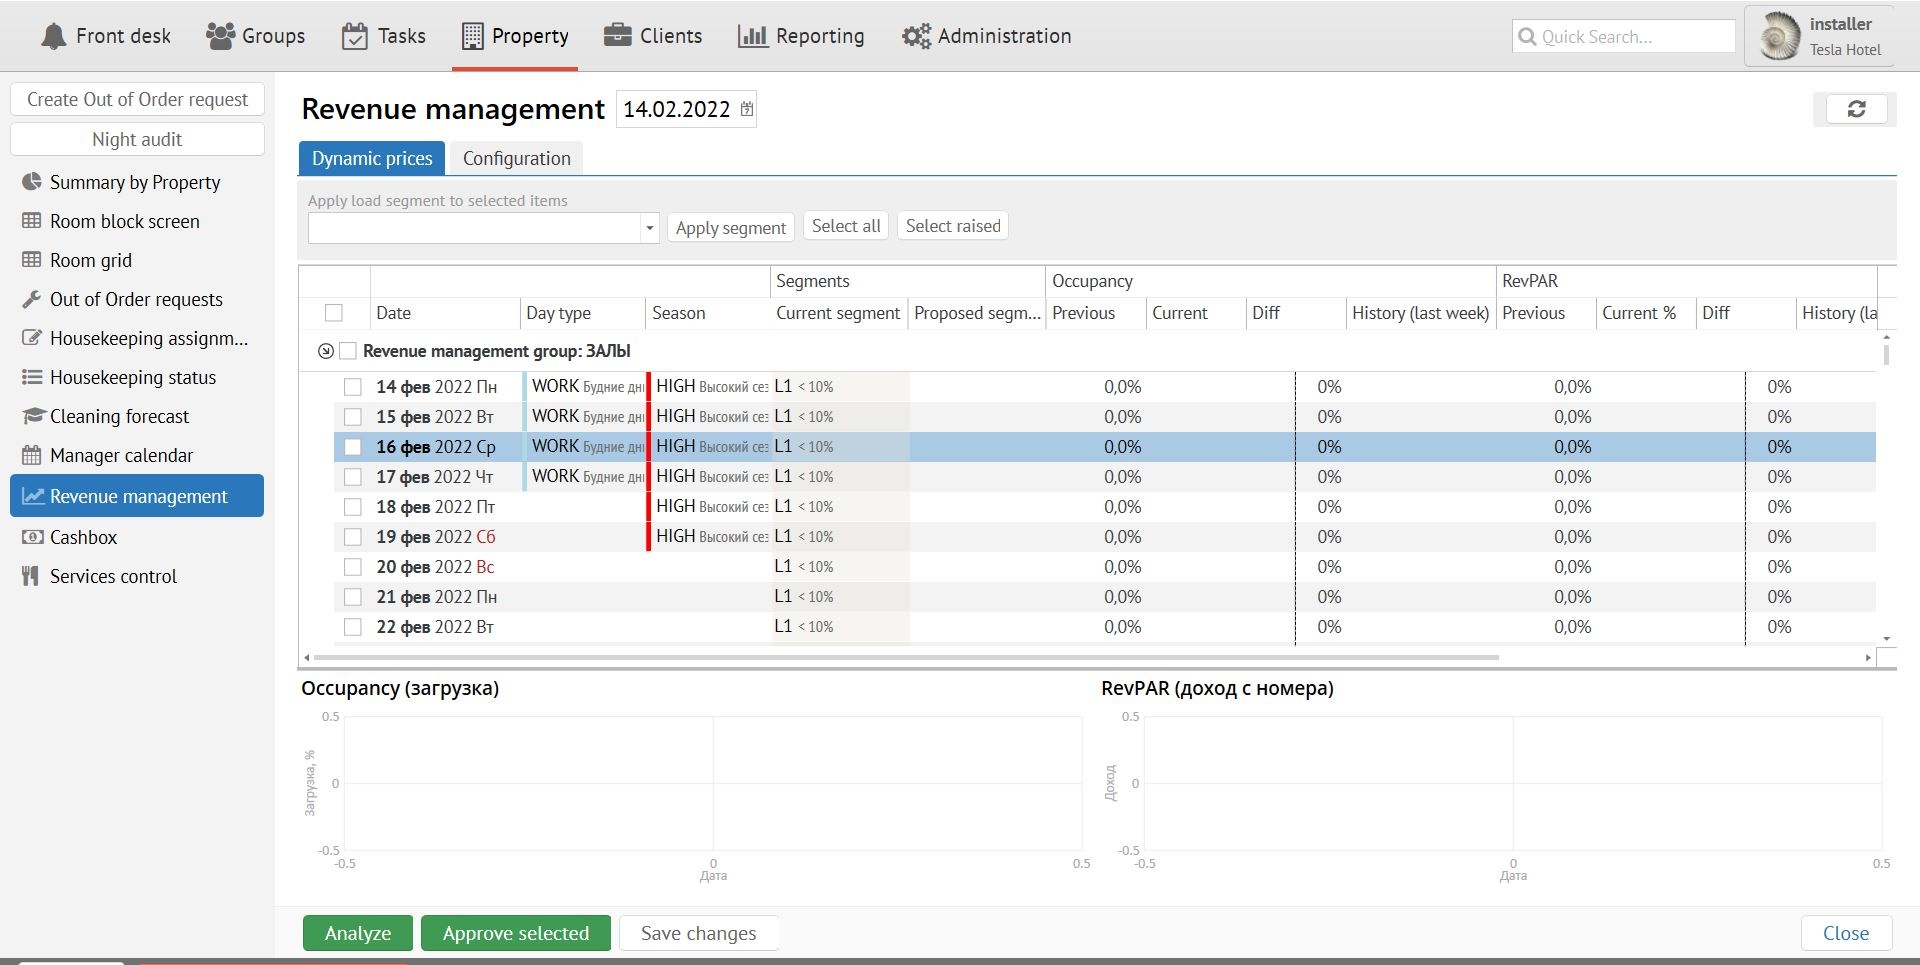Viewport: 1920px width, 965px height.
Task: Click the Front desk bell icon
Action: click(54, 36)
